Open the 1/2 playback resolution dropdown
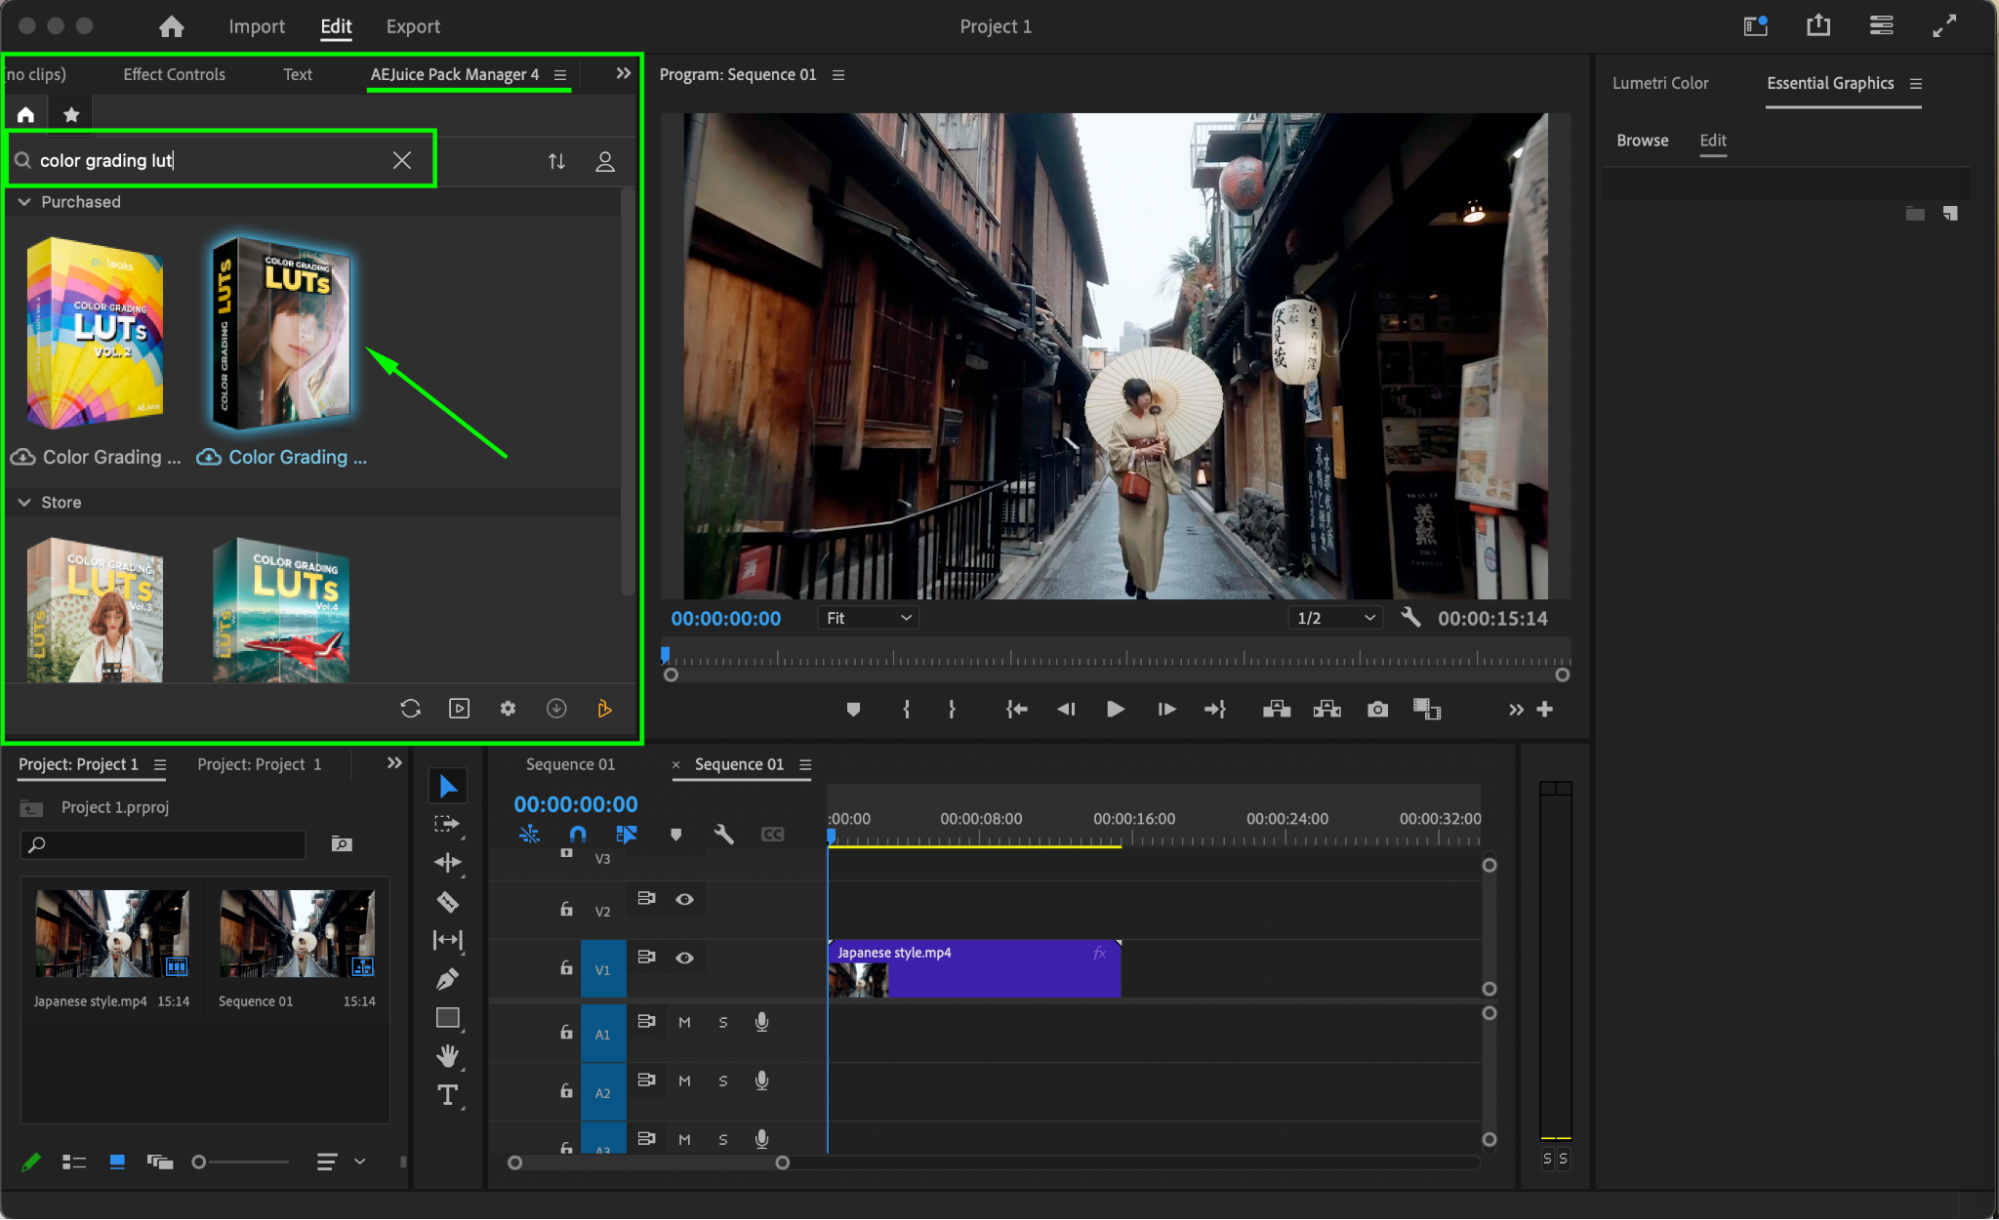The image size is (1999, 1220). (x=1335, y=618)
